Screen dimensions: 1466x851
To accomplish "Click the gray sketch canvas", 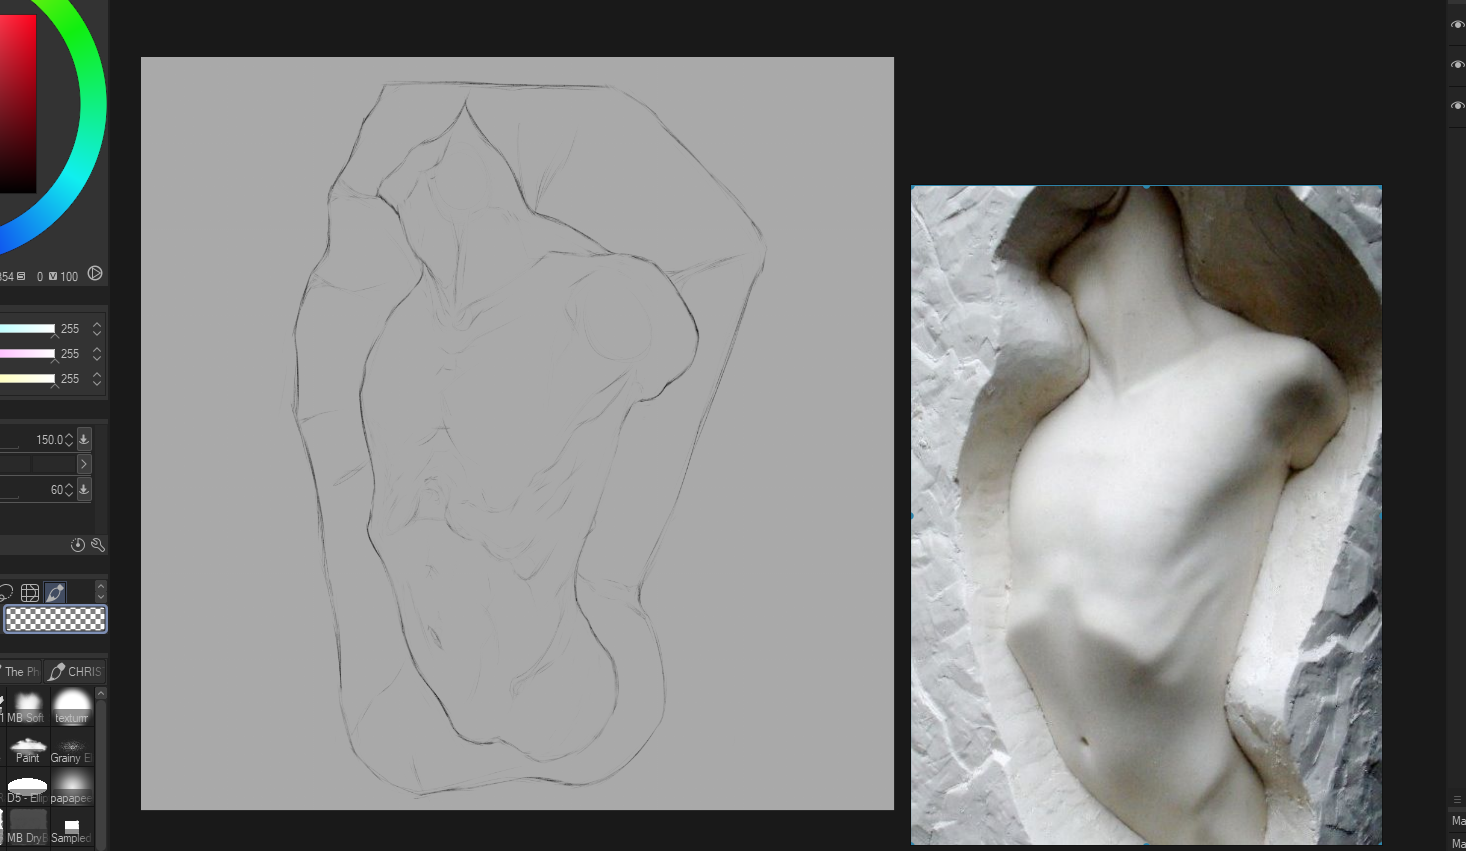I will [x=517, y=433].
